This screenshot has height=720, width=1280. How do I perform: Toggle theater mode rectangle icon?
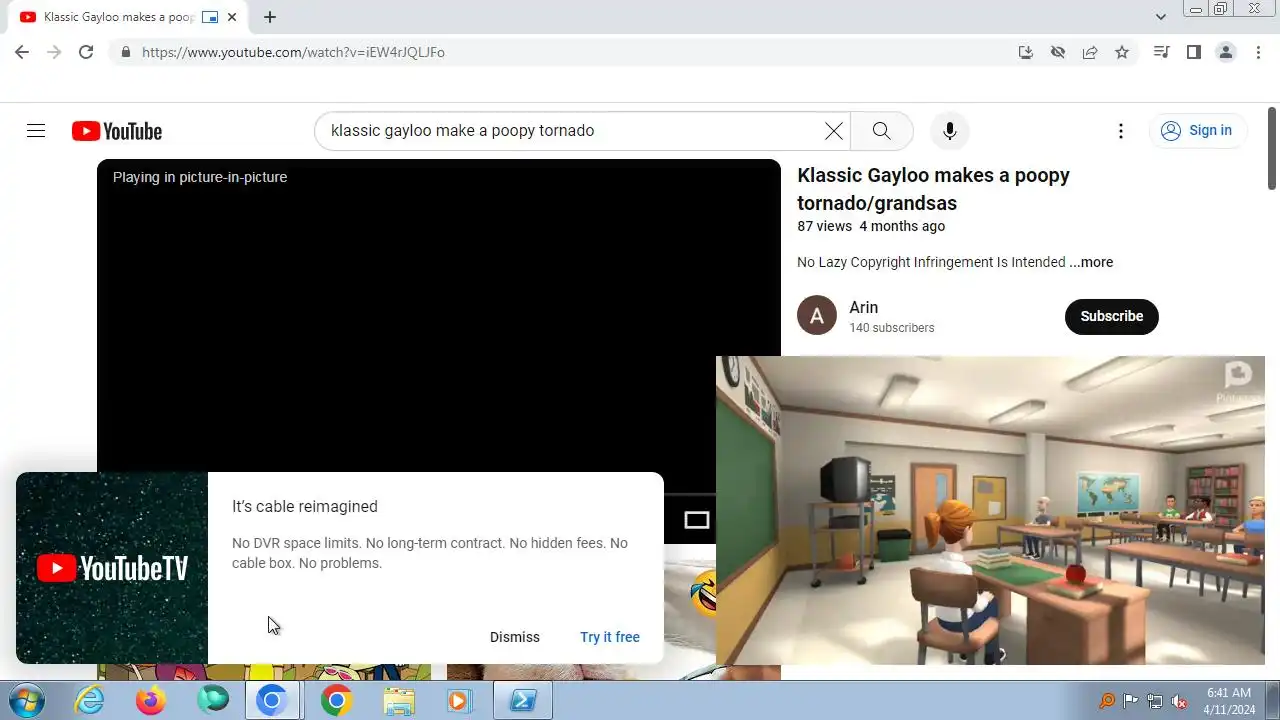tap(697, 520)
